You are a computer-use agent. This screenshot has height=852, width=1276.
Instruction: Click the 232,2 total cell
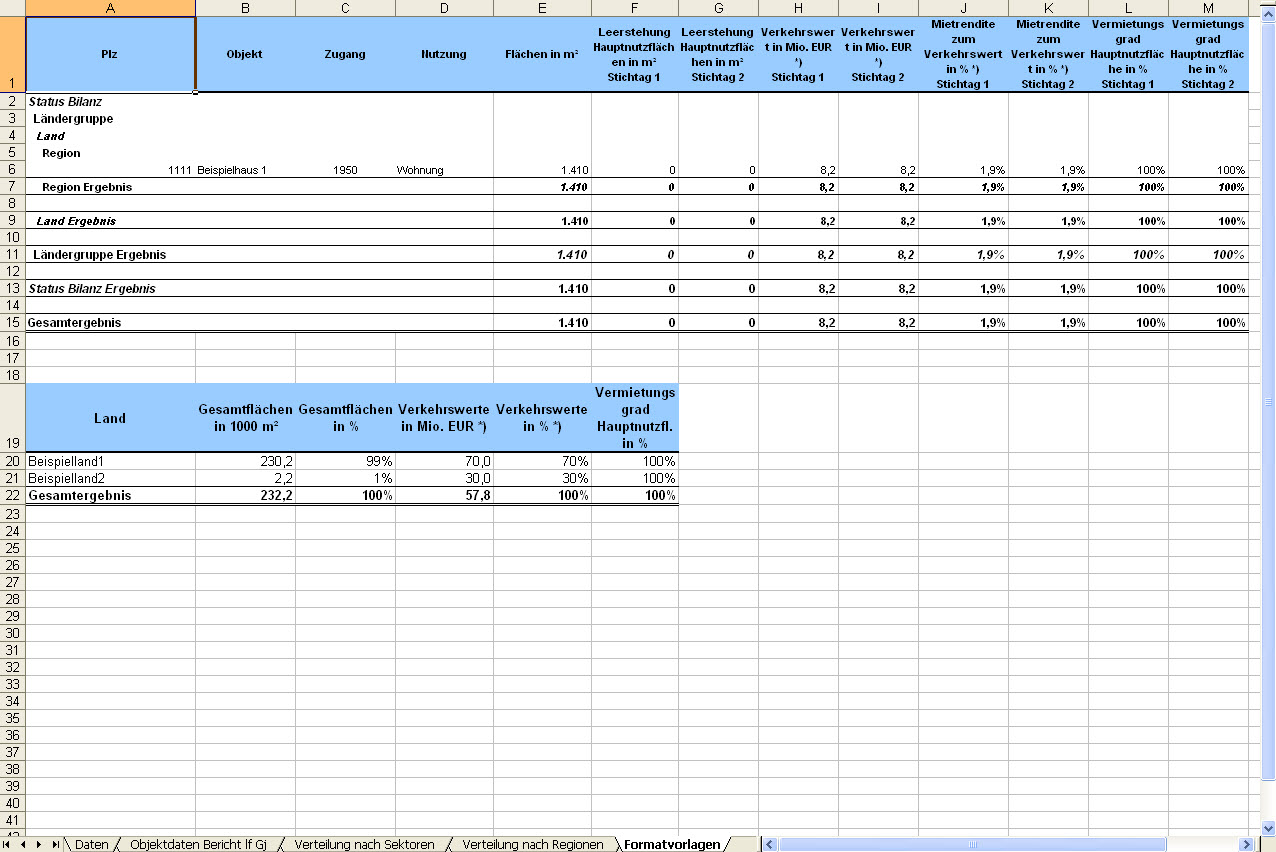click(x=245, y=495)
